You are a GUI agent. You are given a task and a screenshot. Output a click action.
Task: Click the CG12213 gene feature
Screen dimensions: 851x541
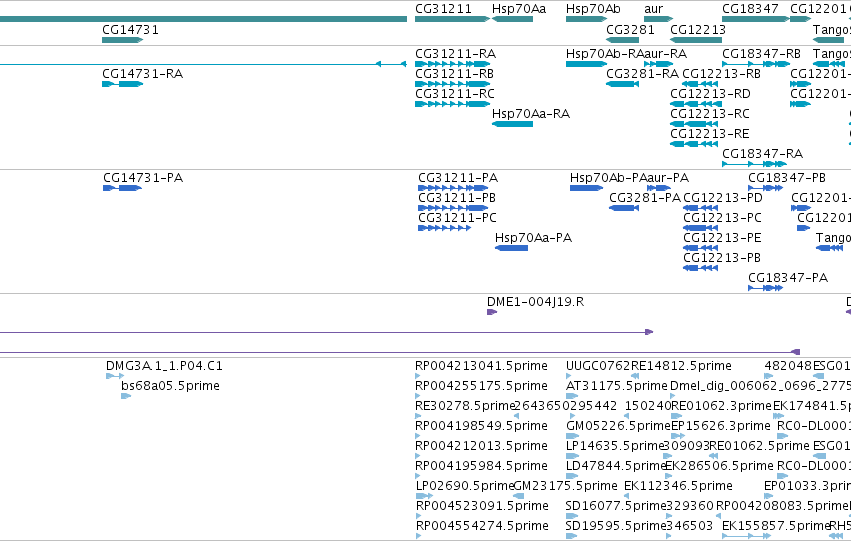[696, 40]
